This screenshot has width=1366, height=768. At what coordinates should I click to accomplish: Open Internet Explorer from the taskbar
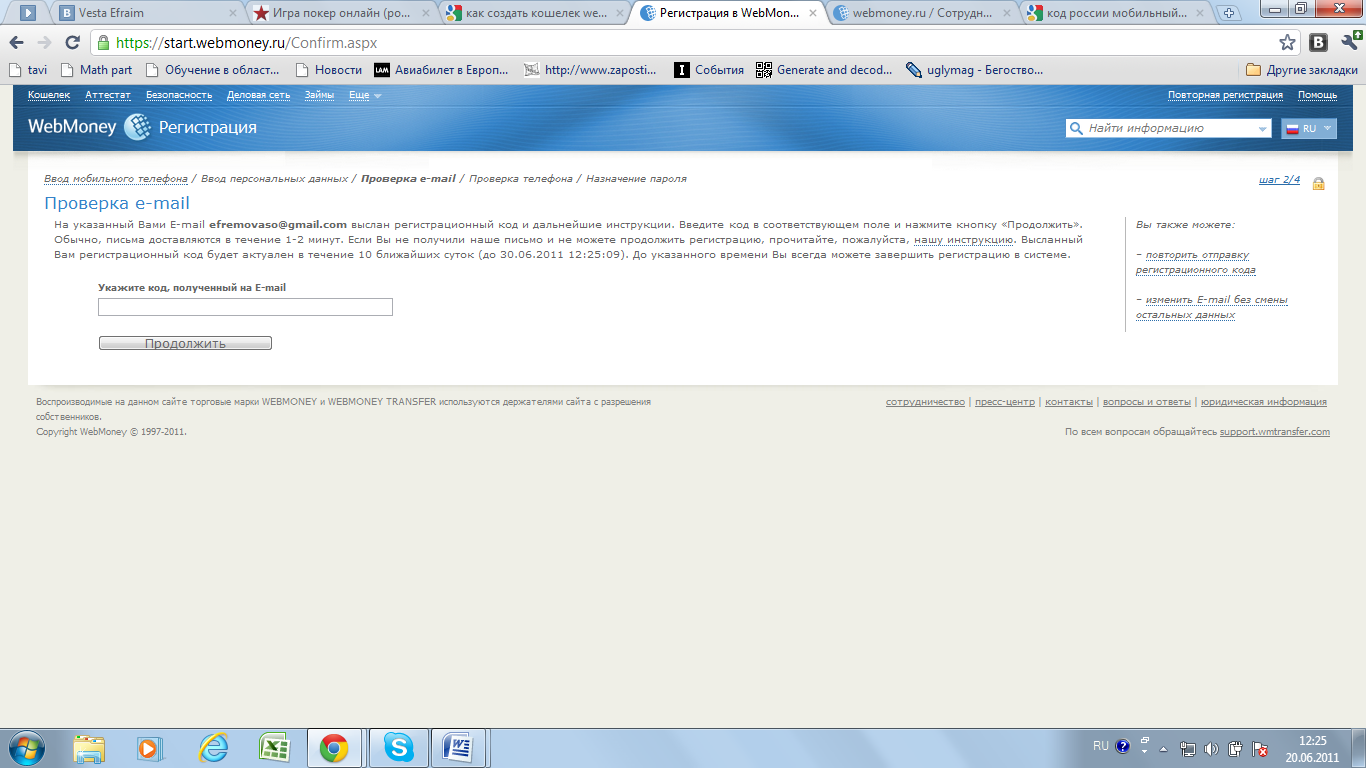click(x=213, y=748)
